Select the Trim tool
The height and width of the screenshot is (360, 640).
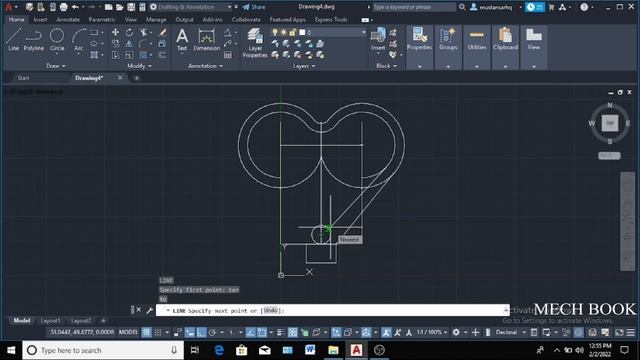143,32
